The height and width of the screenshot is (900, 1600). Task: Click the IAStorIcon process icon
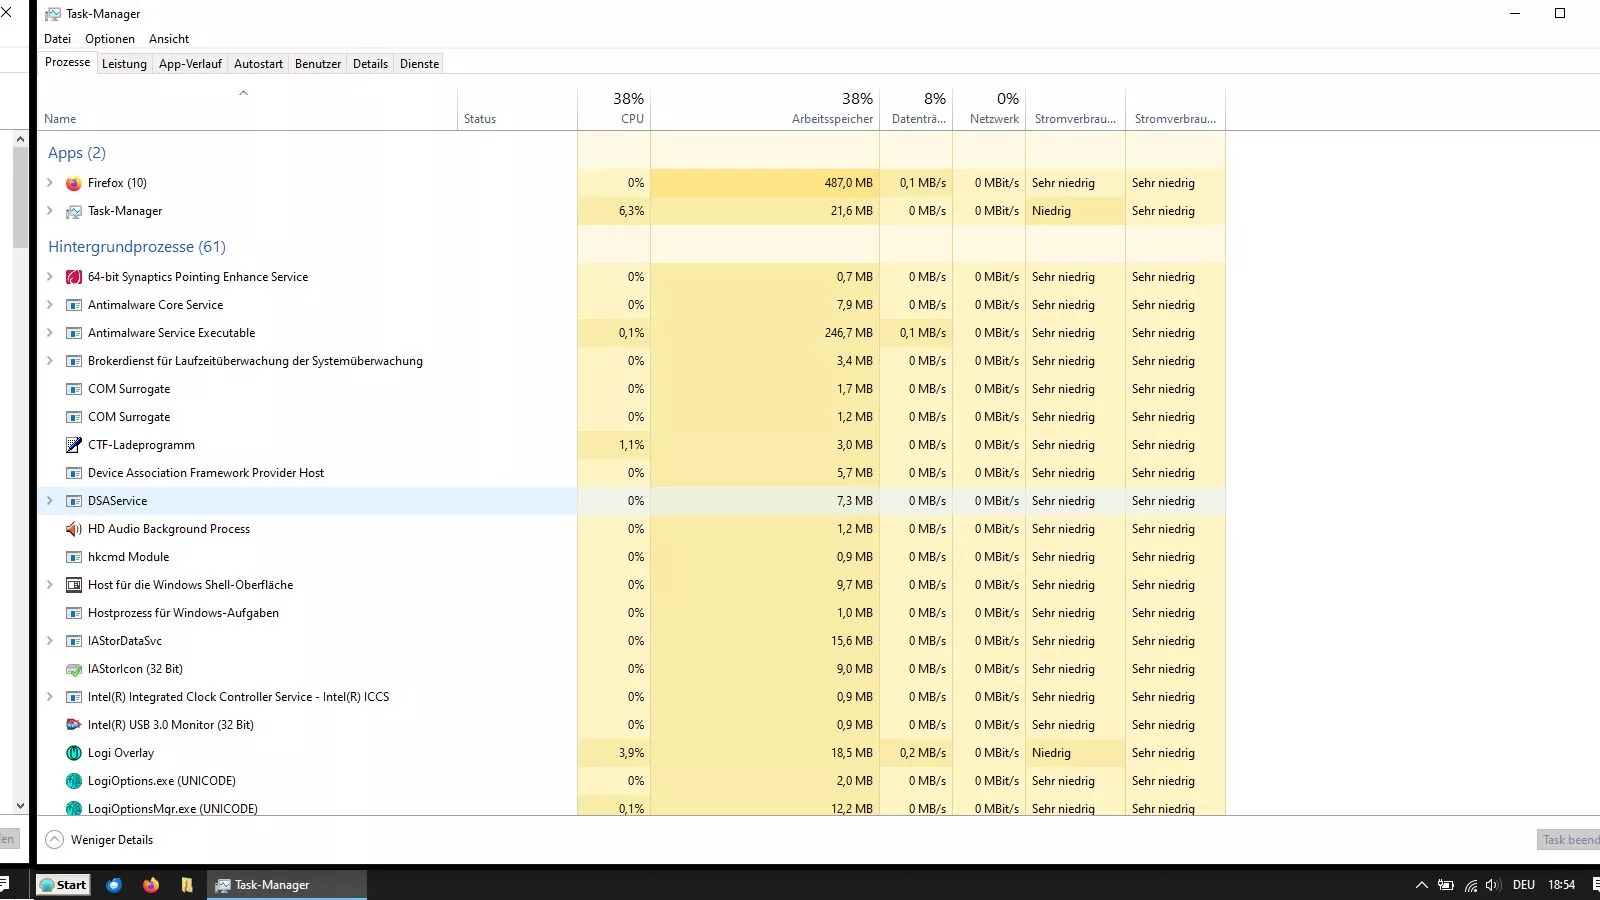pos(73,669)
